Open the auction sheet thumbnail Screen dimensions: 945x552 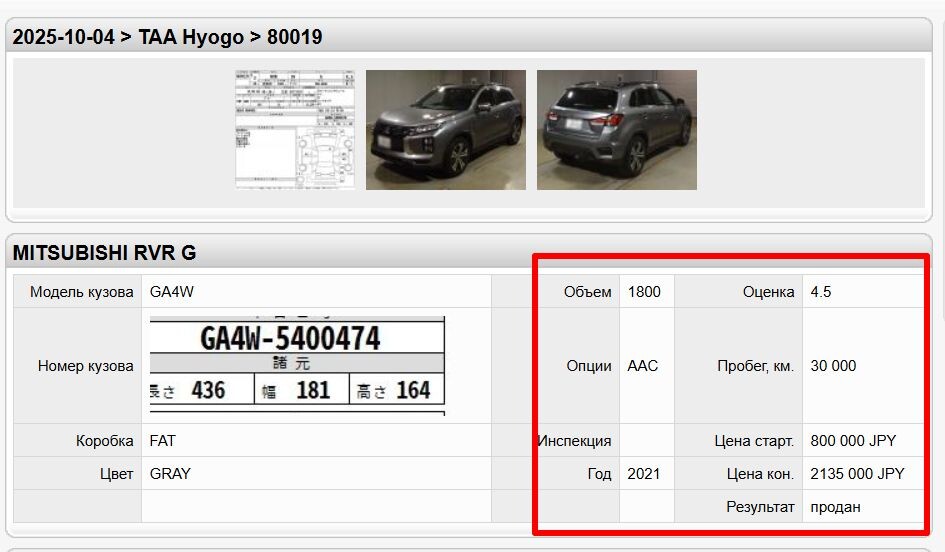click(x=295, y=130)
